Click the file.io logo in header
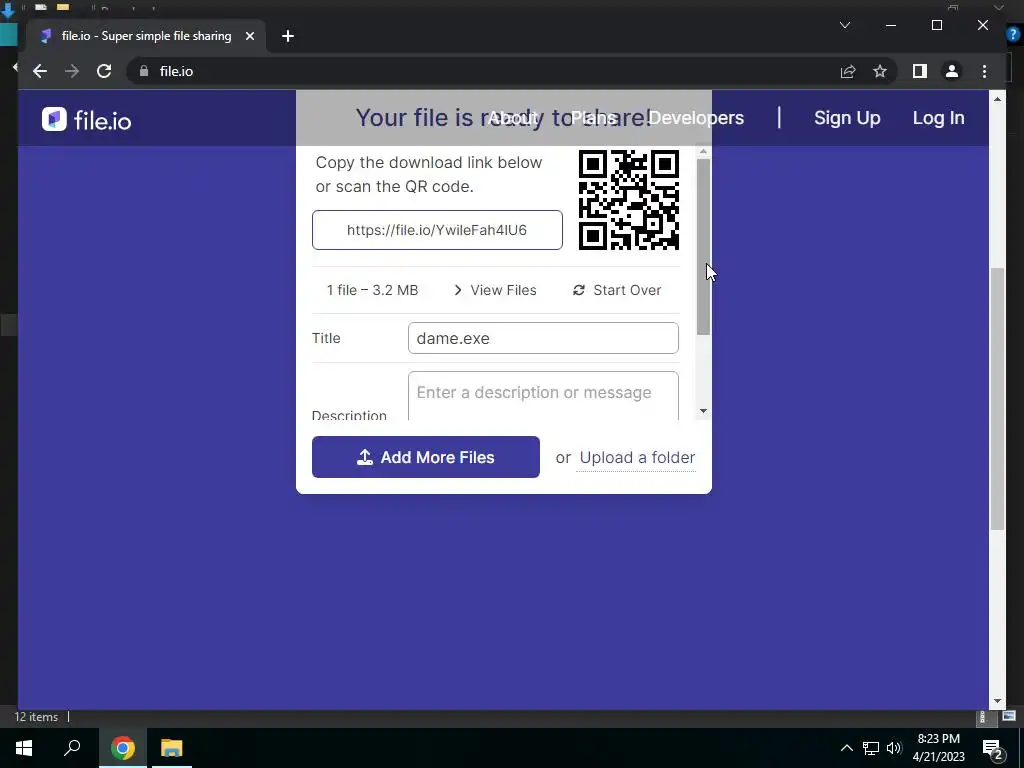Screen dimensions: 1024x768 pos(86,120)
